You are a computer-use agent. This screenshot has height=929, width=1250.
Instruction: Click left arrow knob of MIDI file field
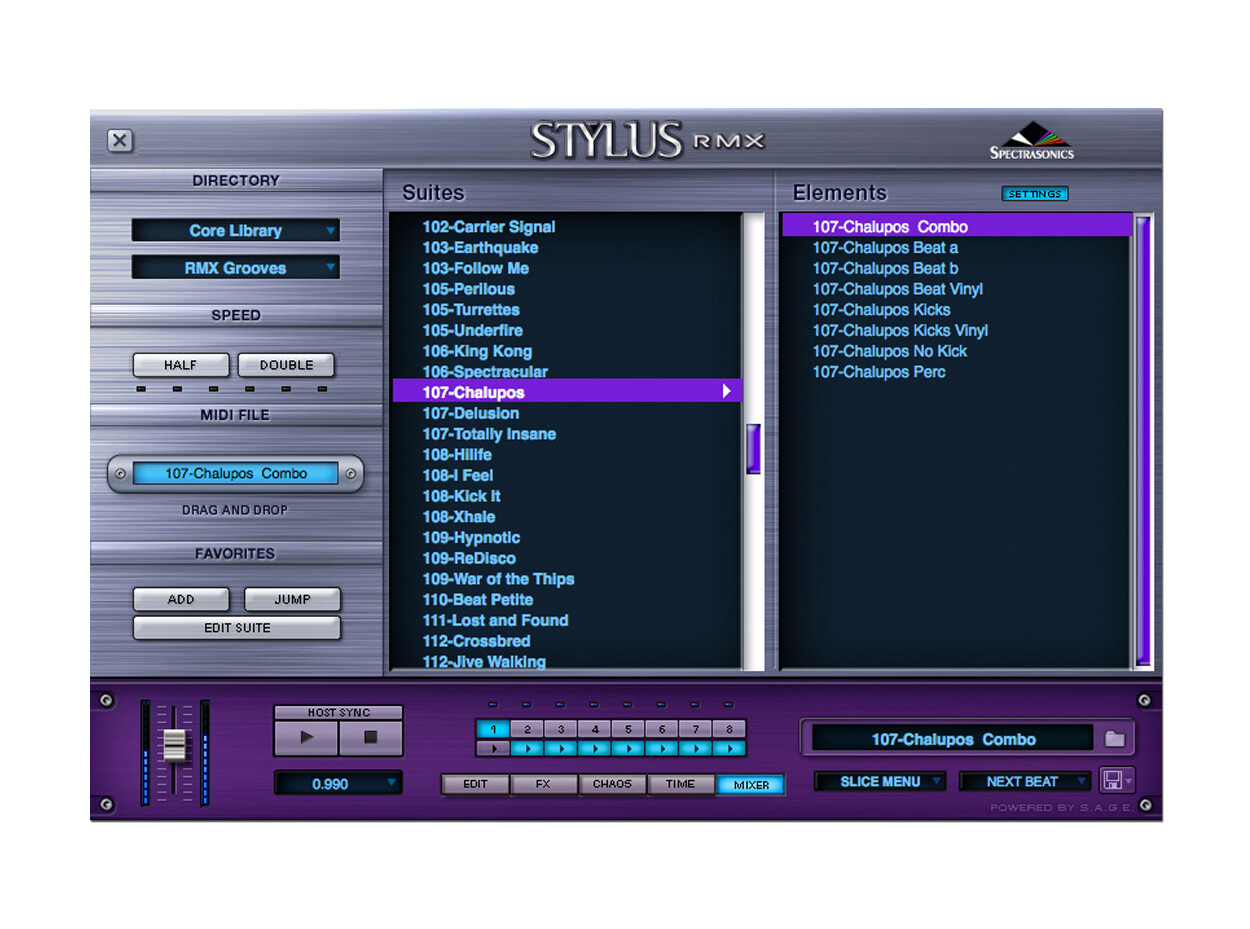pyautogui.click(x=120, y=474)
